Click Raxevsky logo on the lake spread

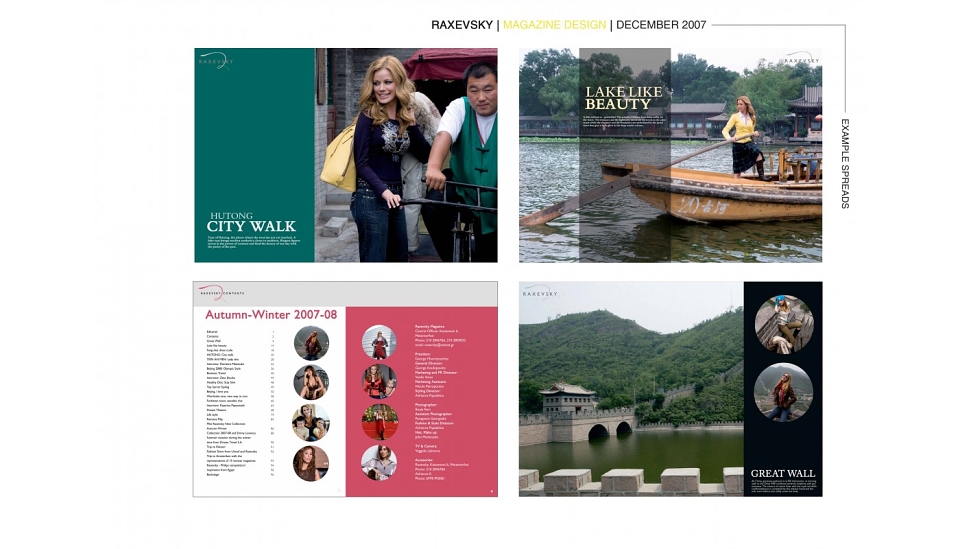801,59
